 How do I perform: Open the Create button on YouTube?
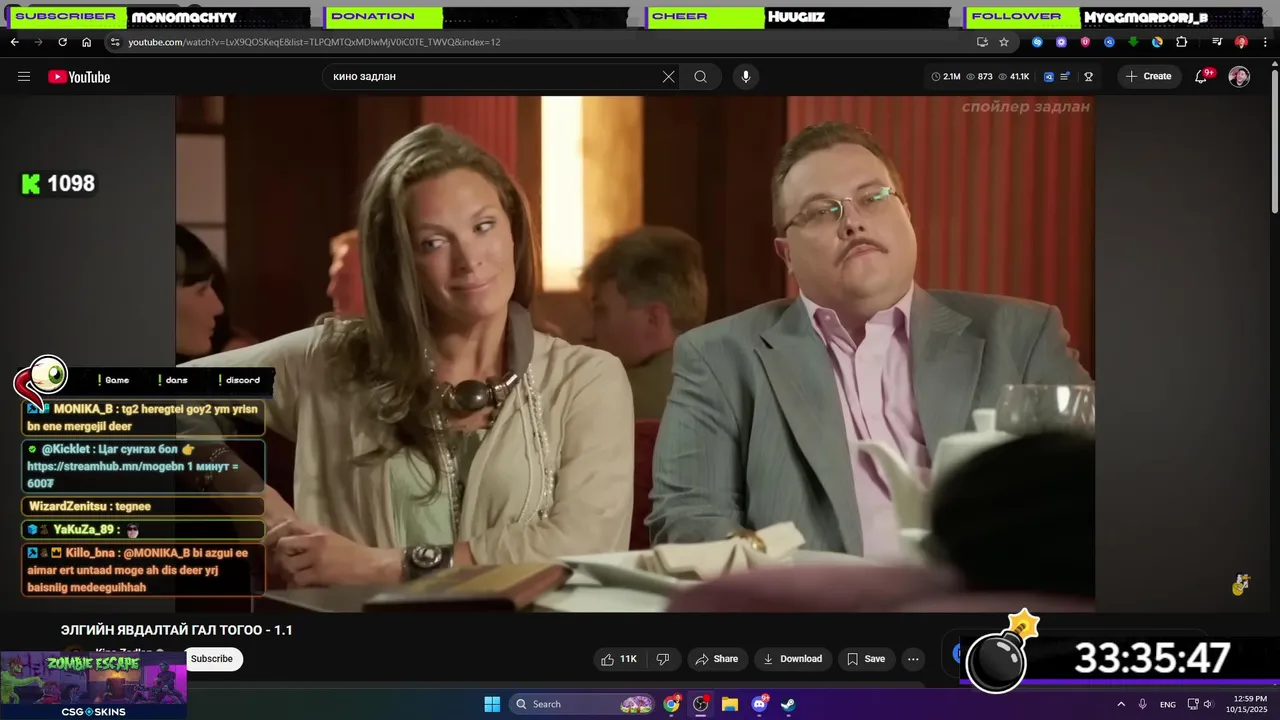1148,77
